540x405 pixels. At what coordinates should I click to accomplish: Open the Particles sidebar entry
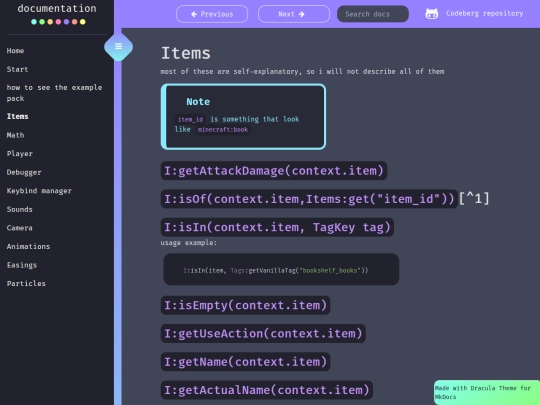click(x=26, y=284)
